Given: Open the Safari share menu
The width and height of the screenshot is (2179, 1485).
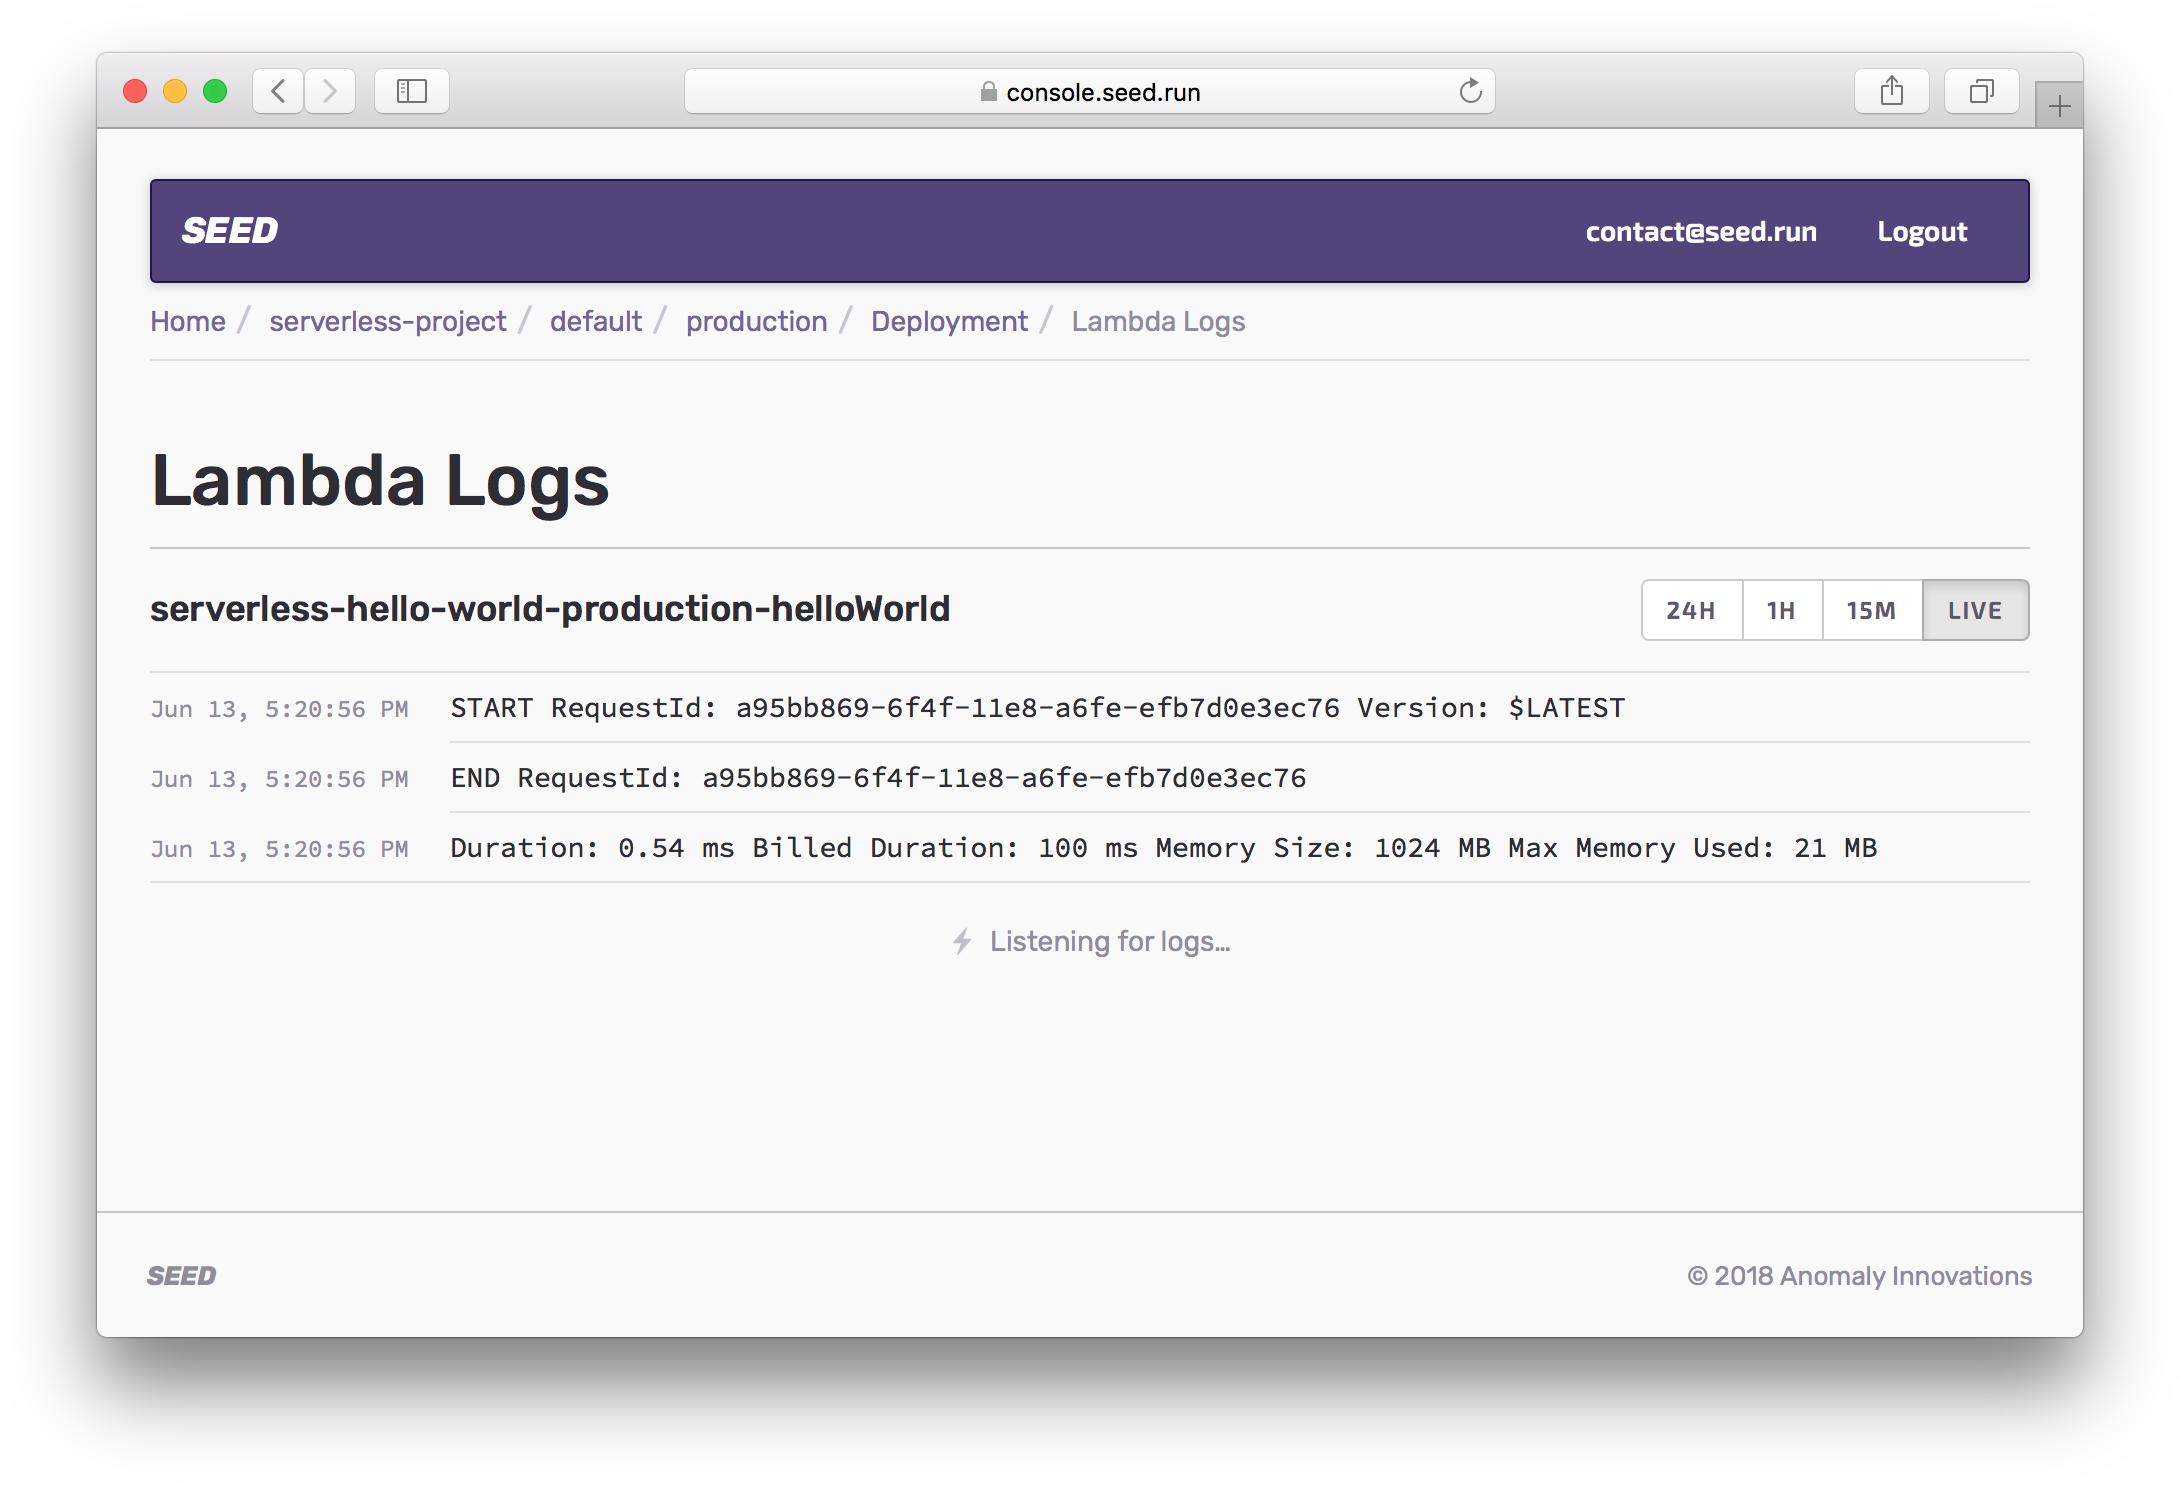Looking at the screenshot, I should pos(1891,91).
